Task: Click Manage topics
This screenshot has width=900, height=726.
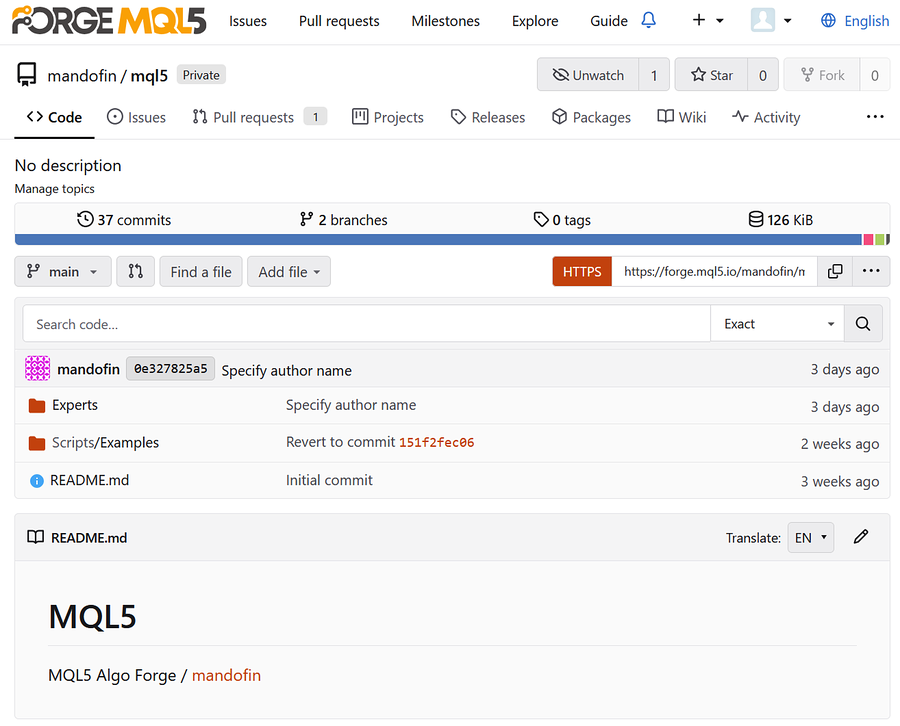Action: (55, 189)
